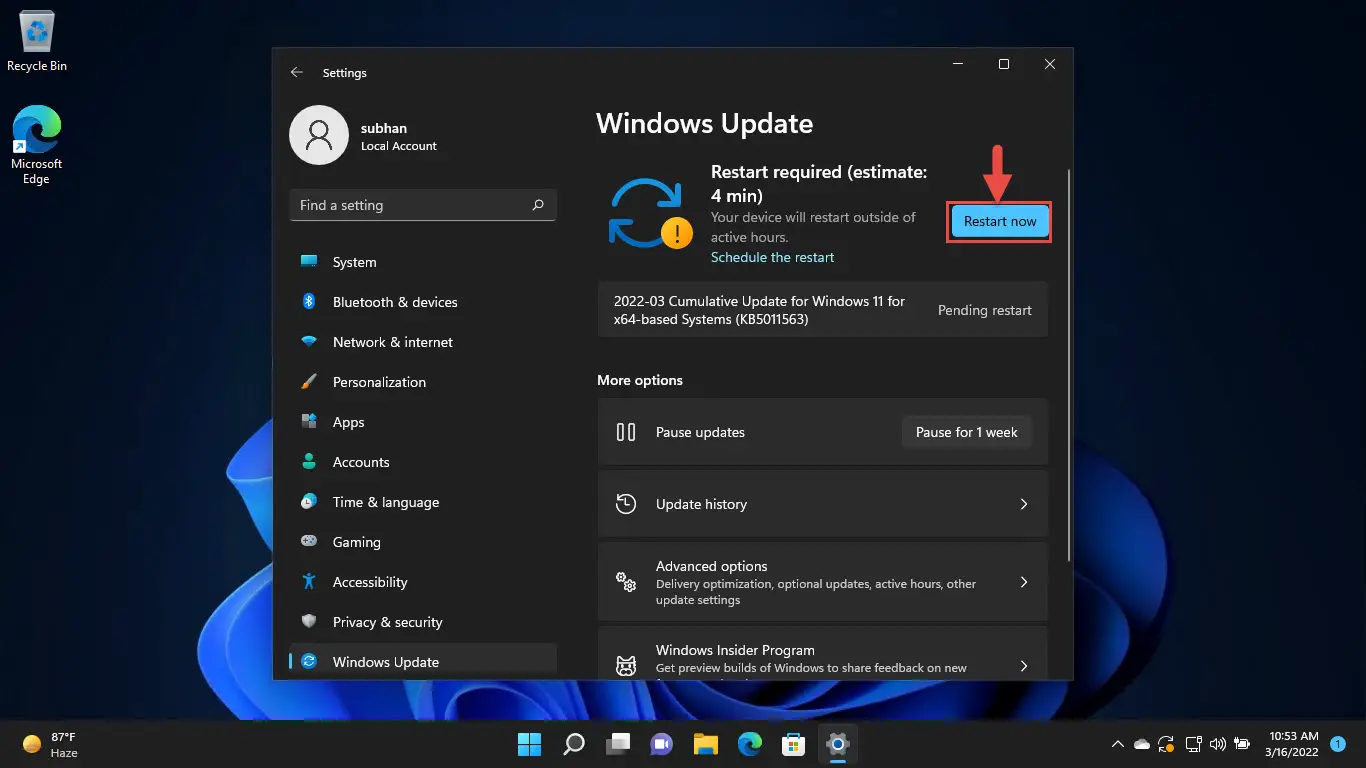The width and height of the screenshot is (1366, 768).
Task: Click the Pause updates icon
Action: click(x=626, y=432)
